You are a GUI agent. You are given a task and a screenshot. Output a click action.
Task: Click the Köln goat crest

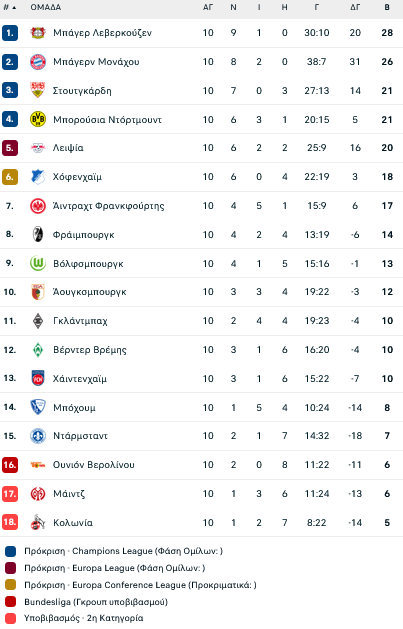[38, 522]
